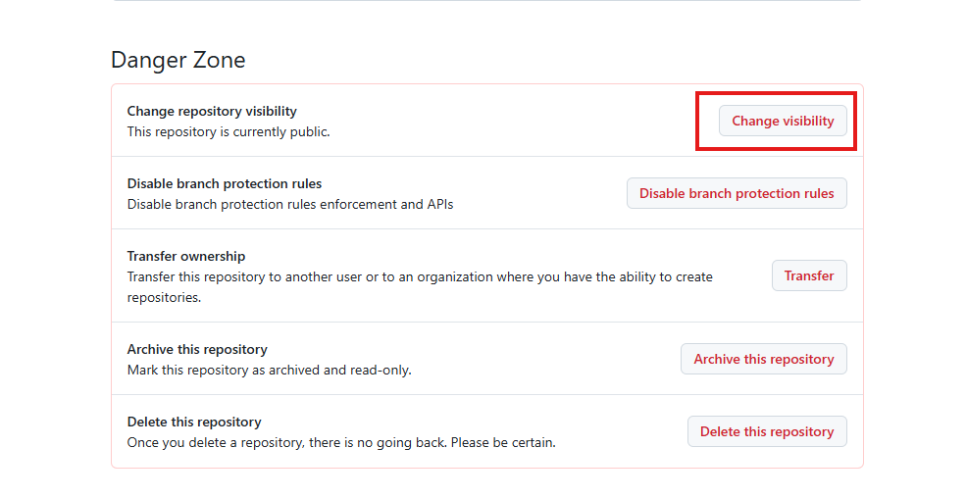Click the Disable branch protection rules button
966x498 pixels.
point(736,194)
